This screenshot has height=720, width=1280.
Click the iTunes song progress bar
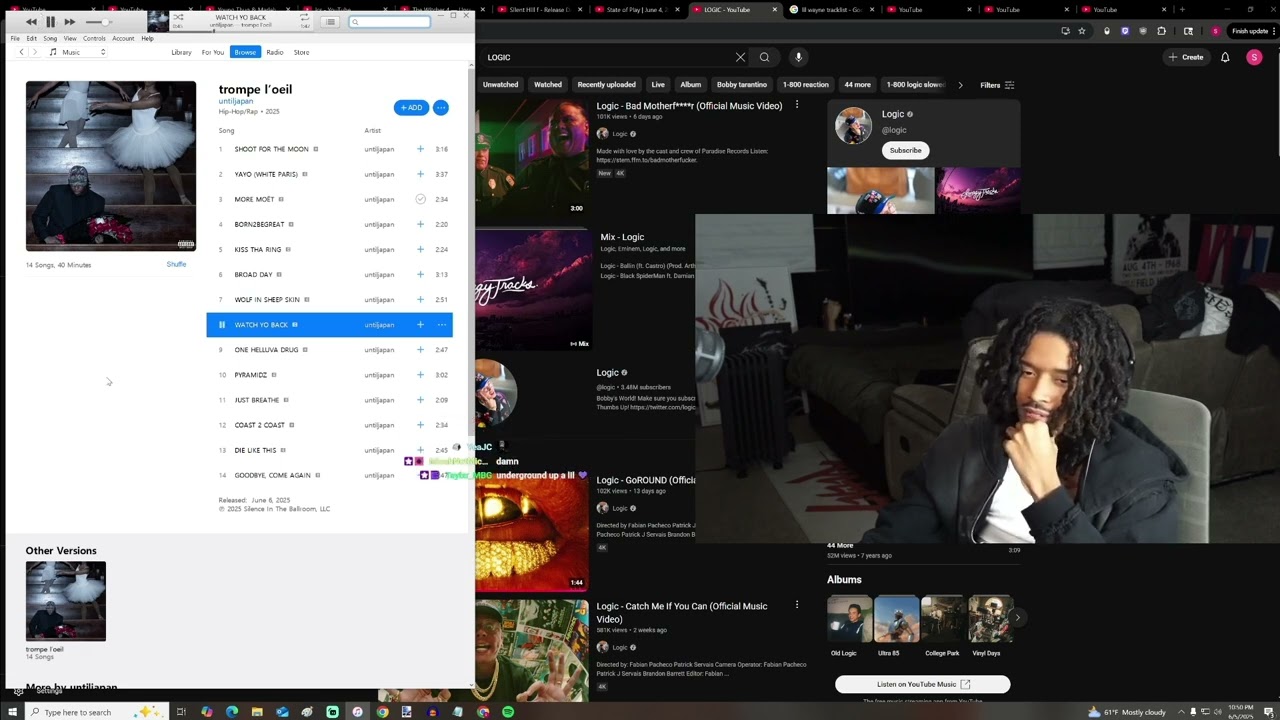click(x=242, y=29)
